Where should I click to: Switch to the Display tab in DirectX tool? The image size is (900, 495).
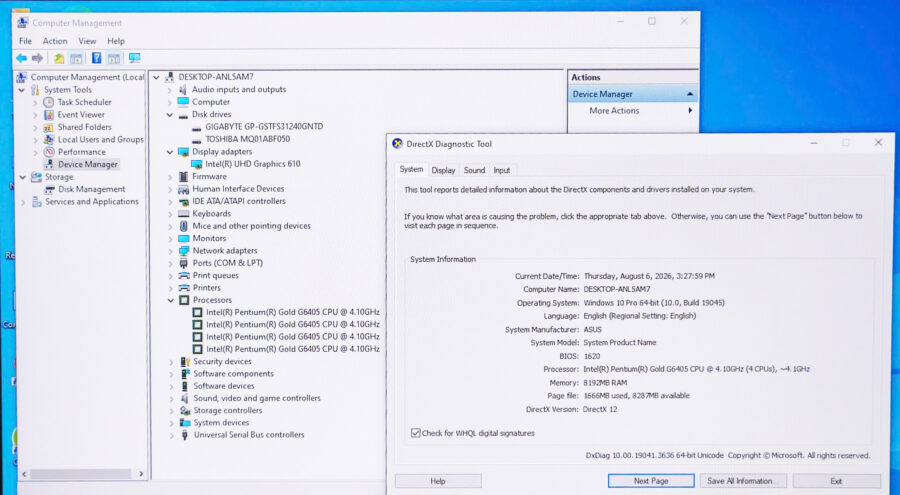tap(443, 171)
